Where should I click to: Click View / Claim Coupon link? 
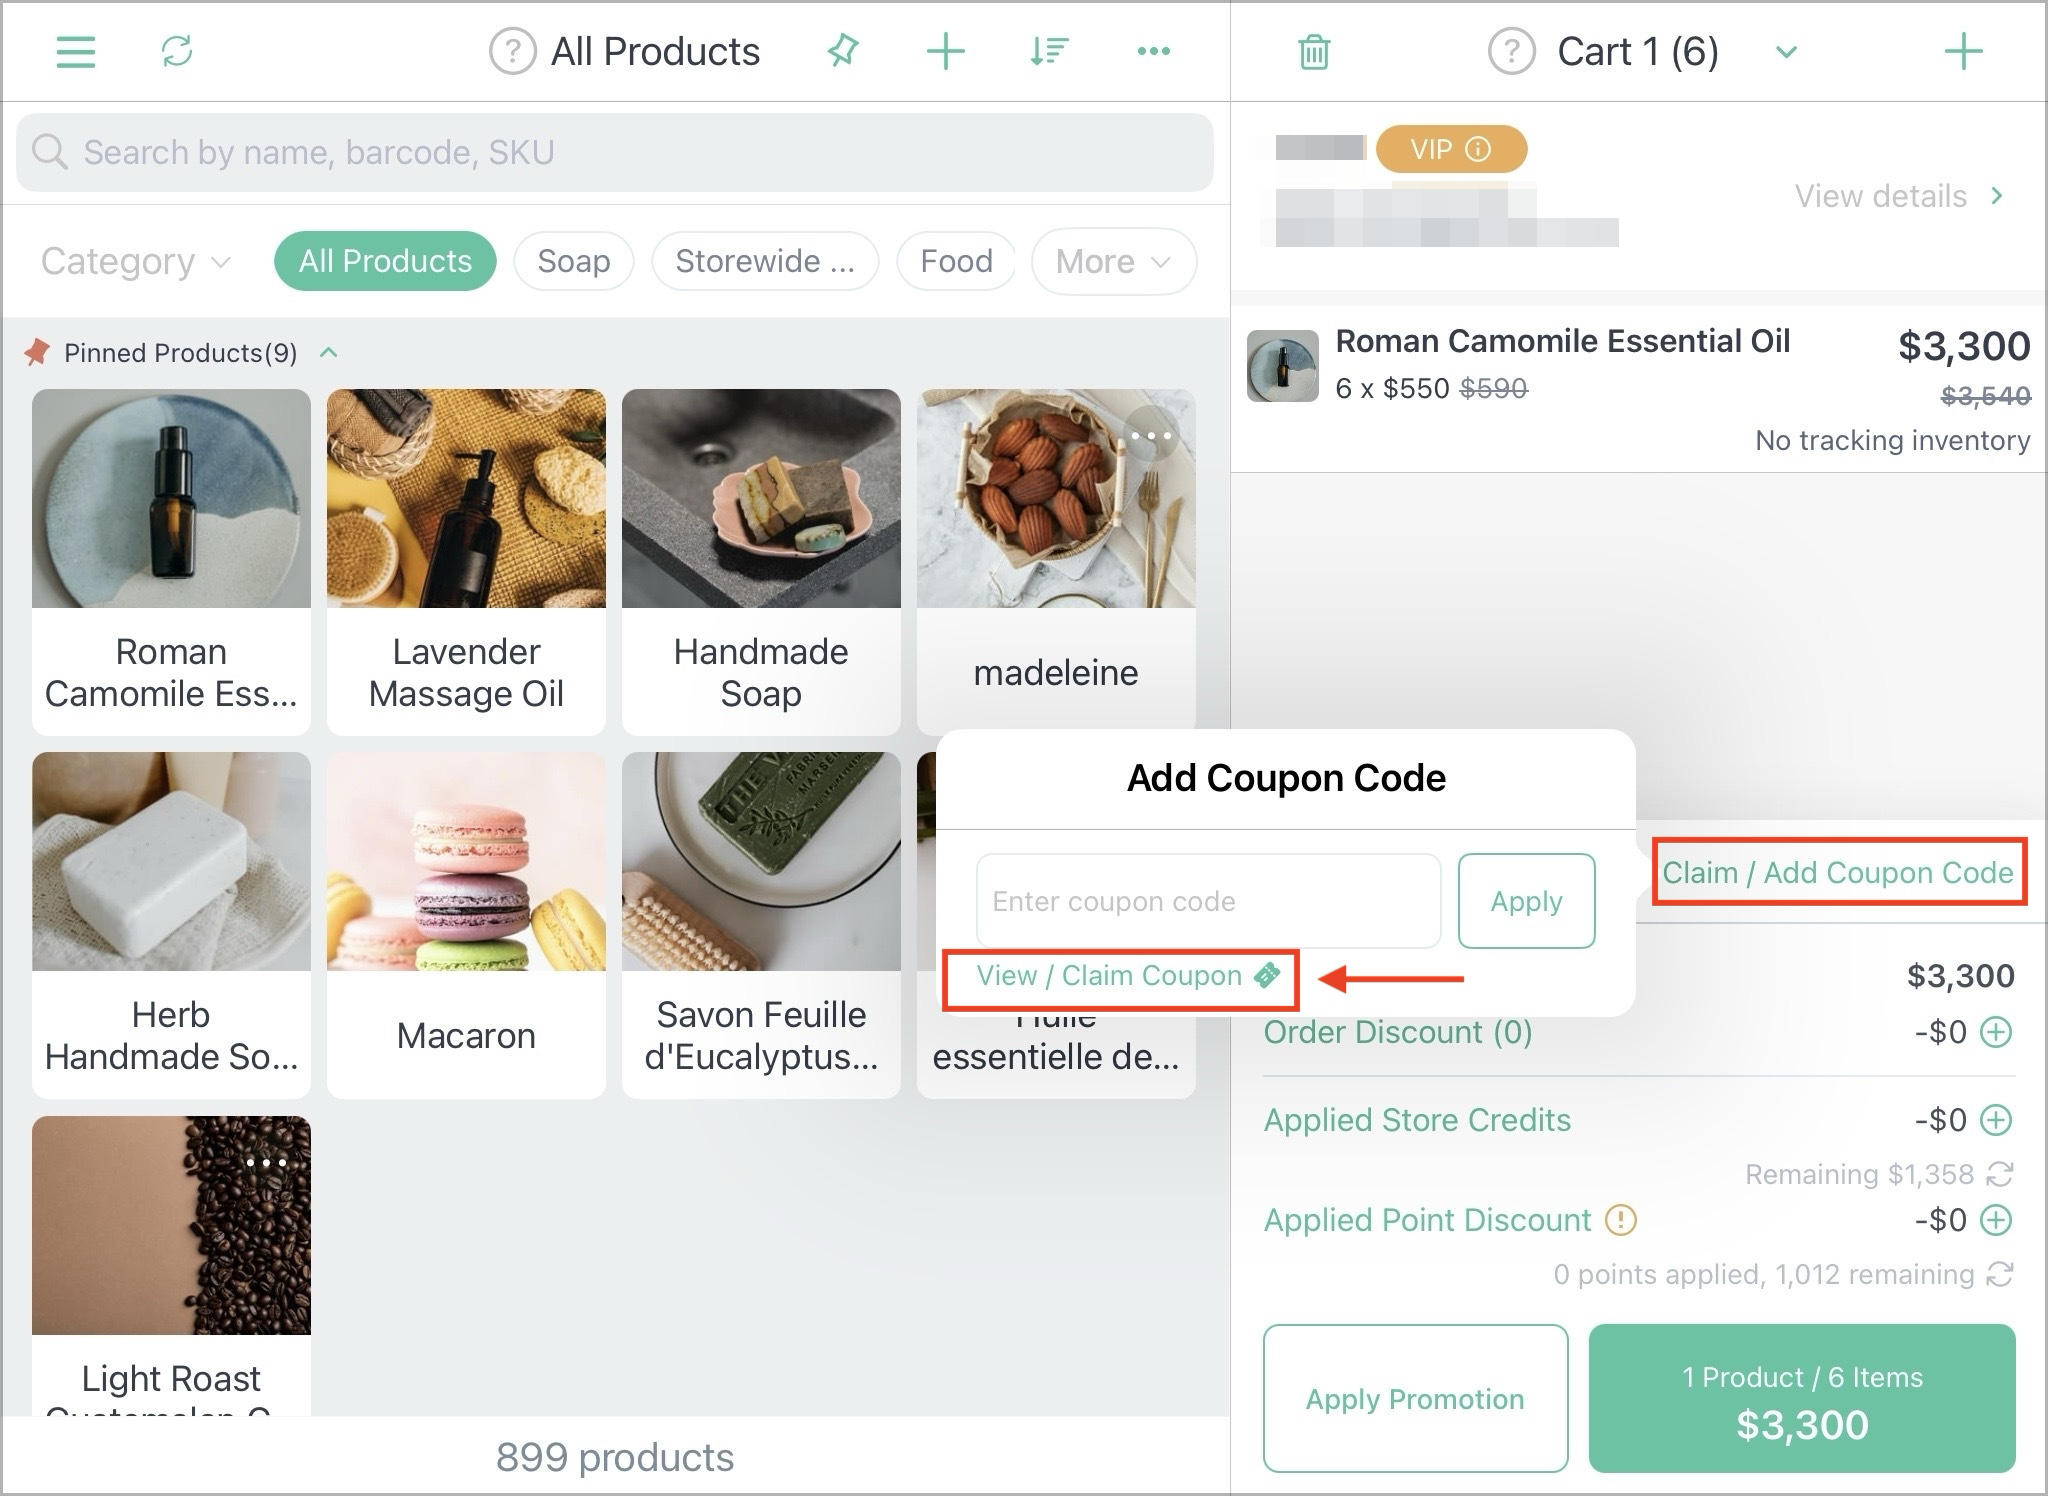[x=1129, y=976]
